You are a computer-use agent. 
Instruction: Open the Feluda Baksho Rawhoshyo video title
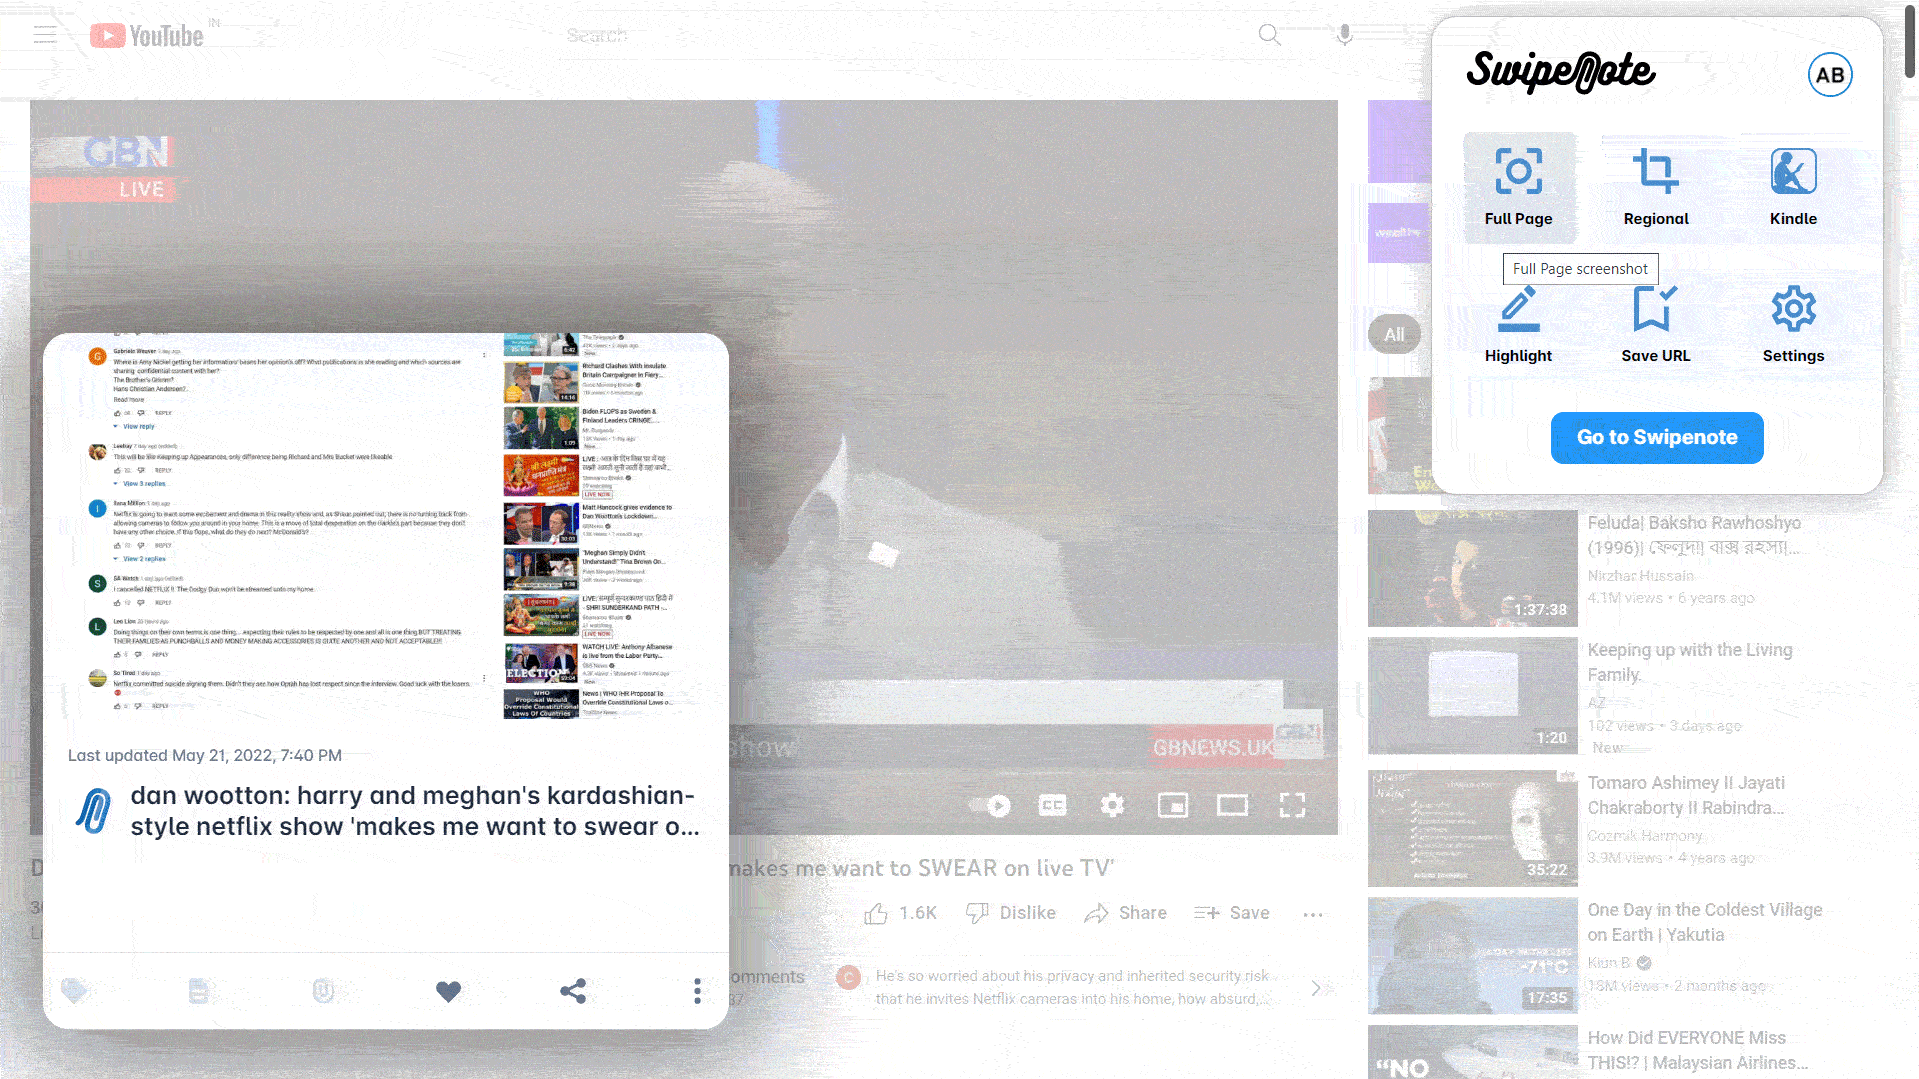click(x=1694, y=535)
